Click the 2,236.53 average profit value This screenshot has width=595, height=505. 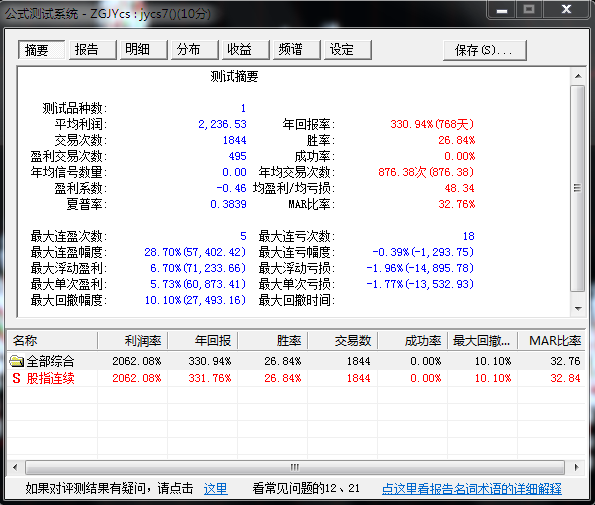click(x=222, y=124)
